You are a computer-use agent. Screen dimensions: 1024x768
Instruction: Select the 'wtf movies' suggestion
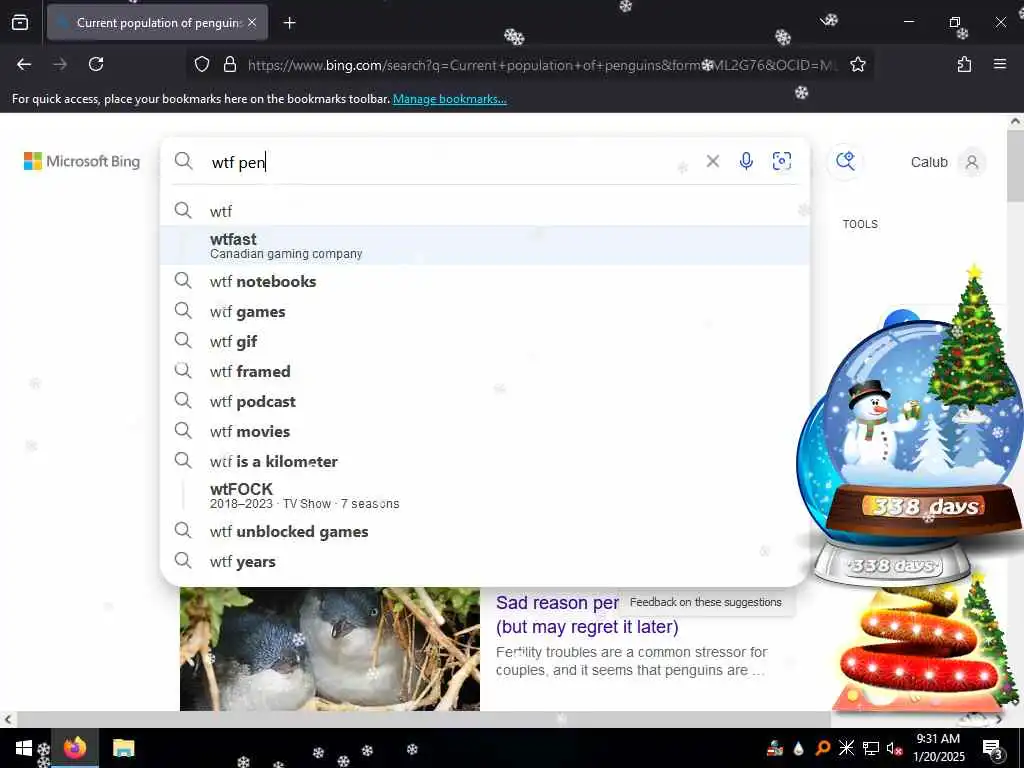click(485, 432)
